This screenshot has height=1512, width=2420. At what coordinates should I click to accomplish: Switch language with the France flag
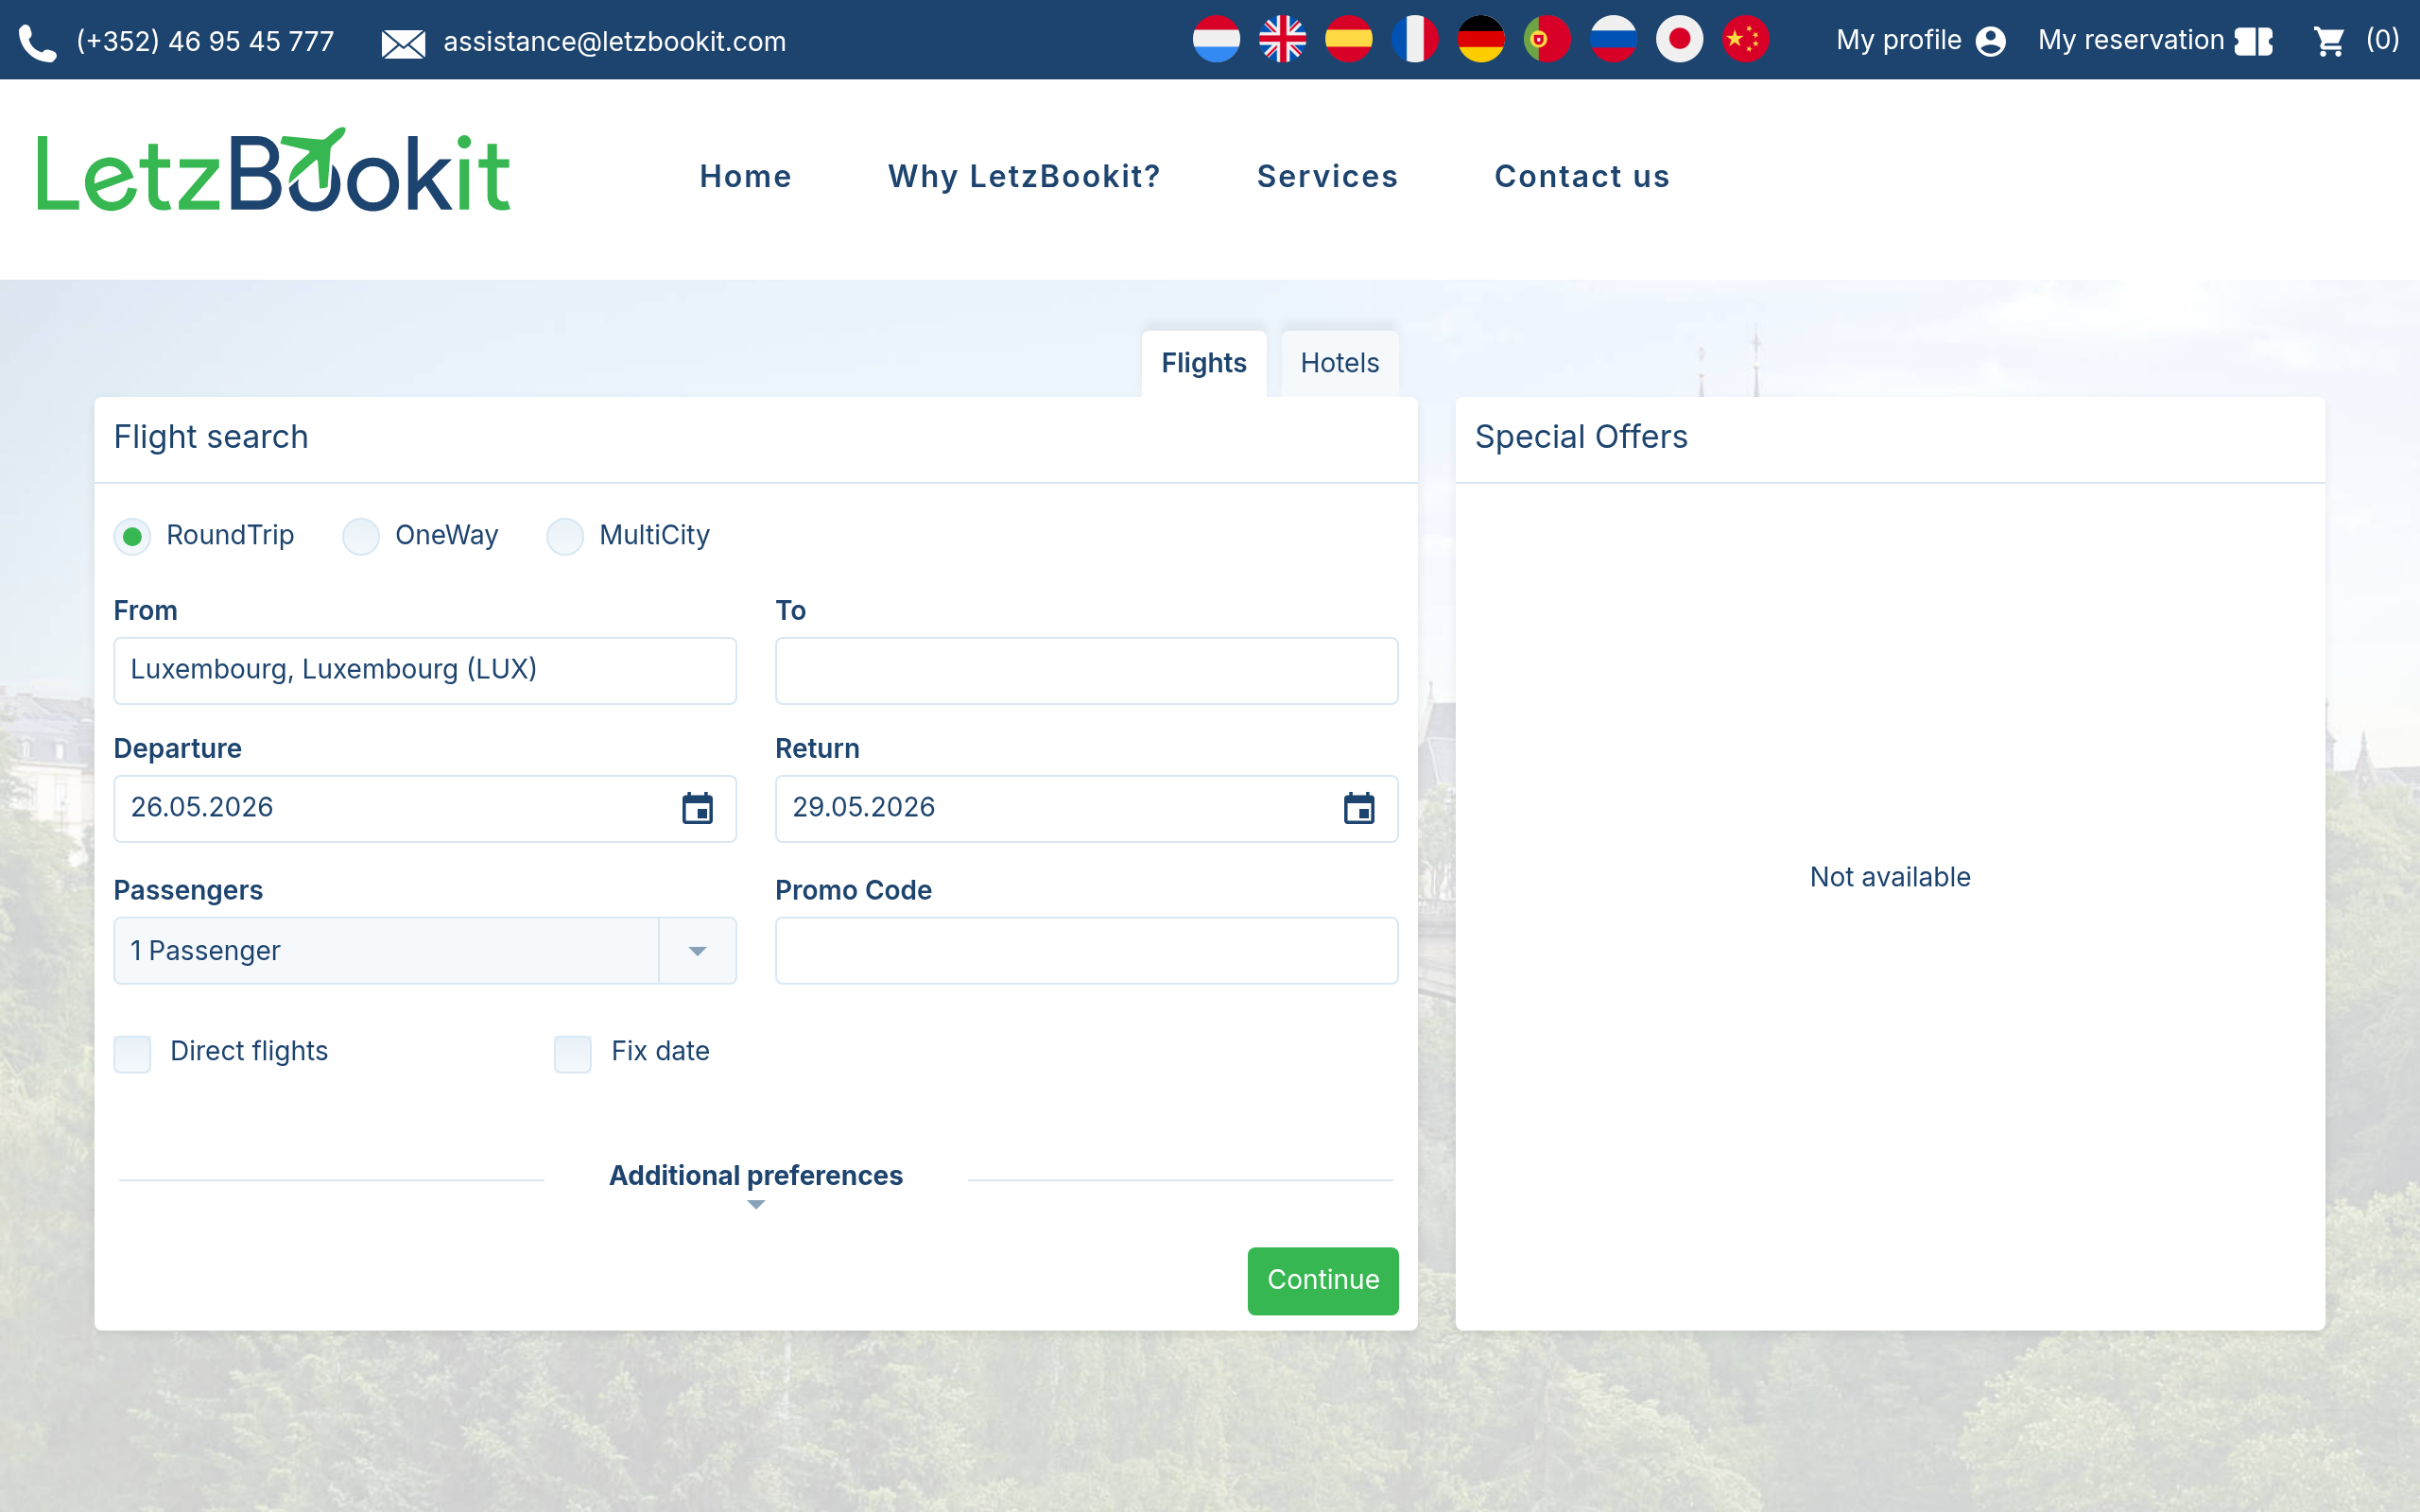pos(1414,40)
